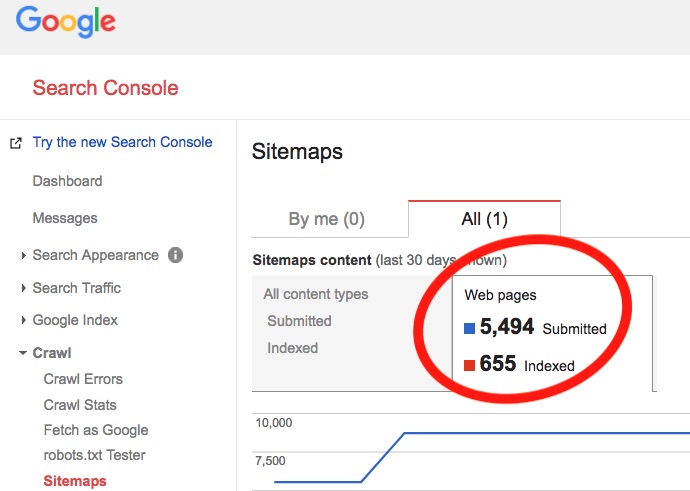The width and height of the screenshot is (690, 491).
Task: Select the All content types panel
Action: pos(352,333)
